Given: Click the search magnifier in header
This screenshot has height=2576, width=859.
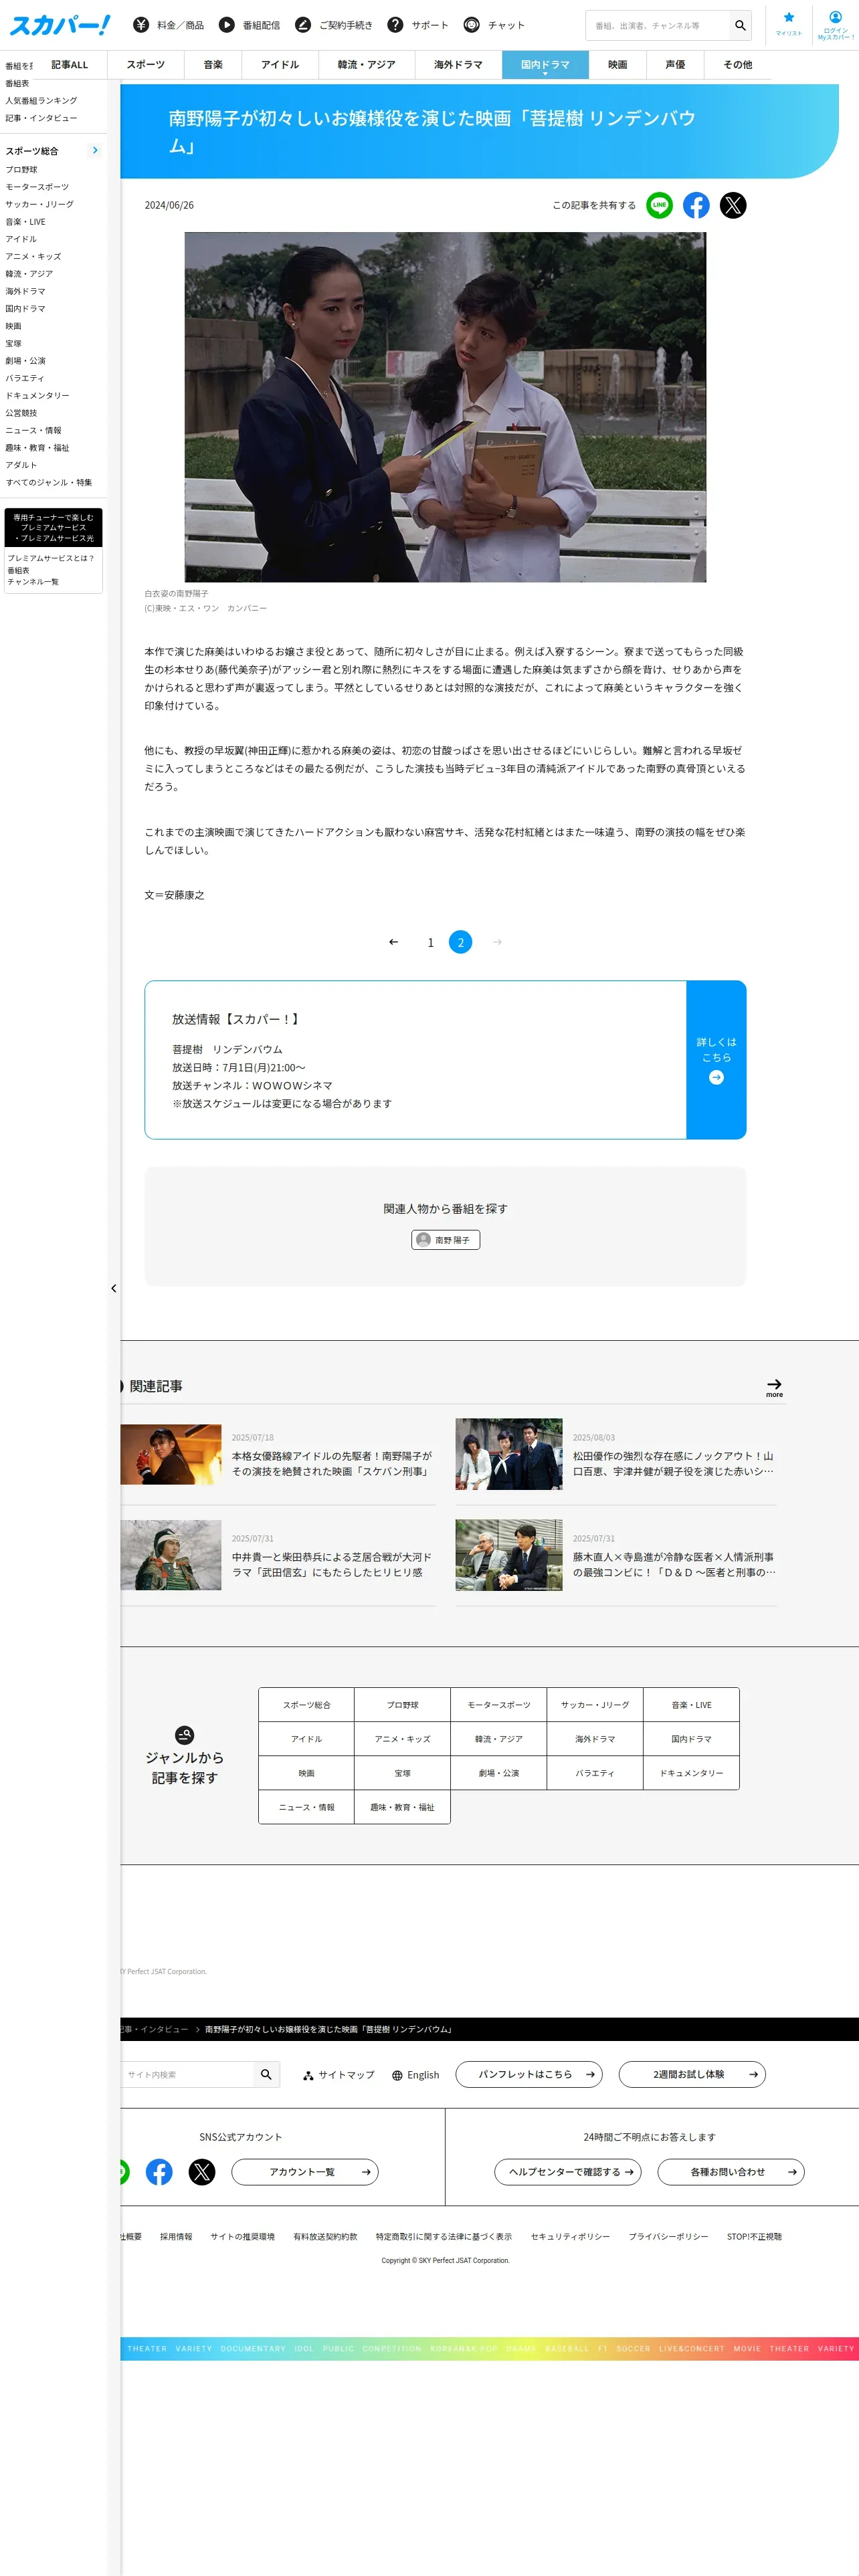Looking at the screenshot, I should 740,25.
